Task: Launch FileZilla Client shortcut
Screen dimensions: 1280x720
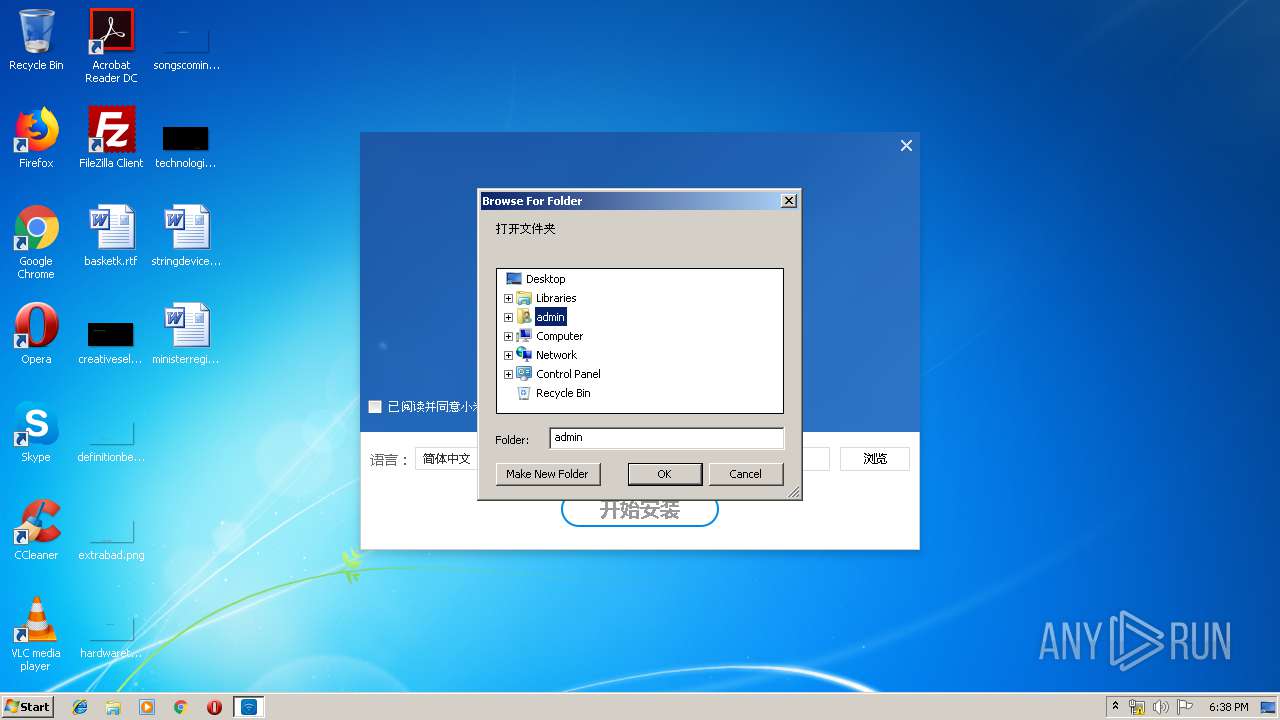Action: [111, 138]
